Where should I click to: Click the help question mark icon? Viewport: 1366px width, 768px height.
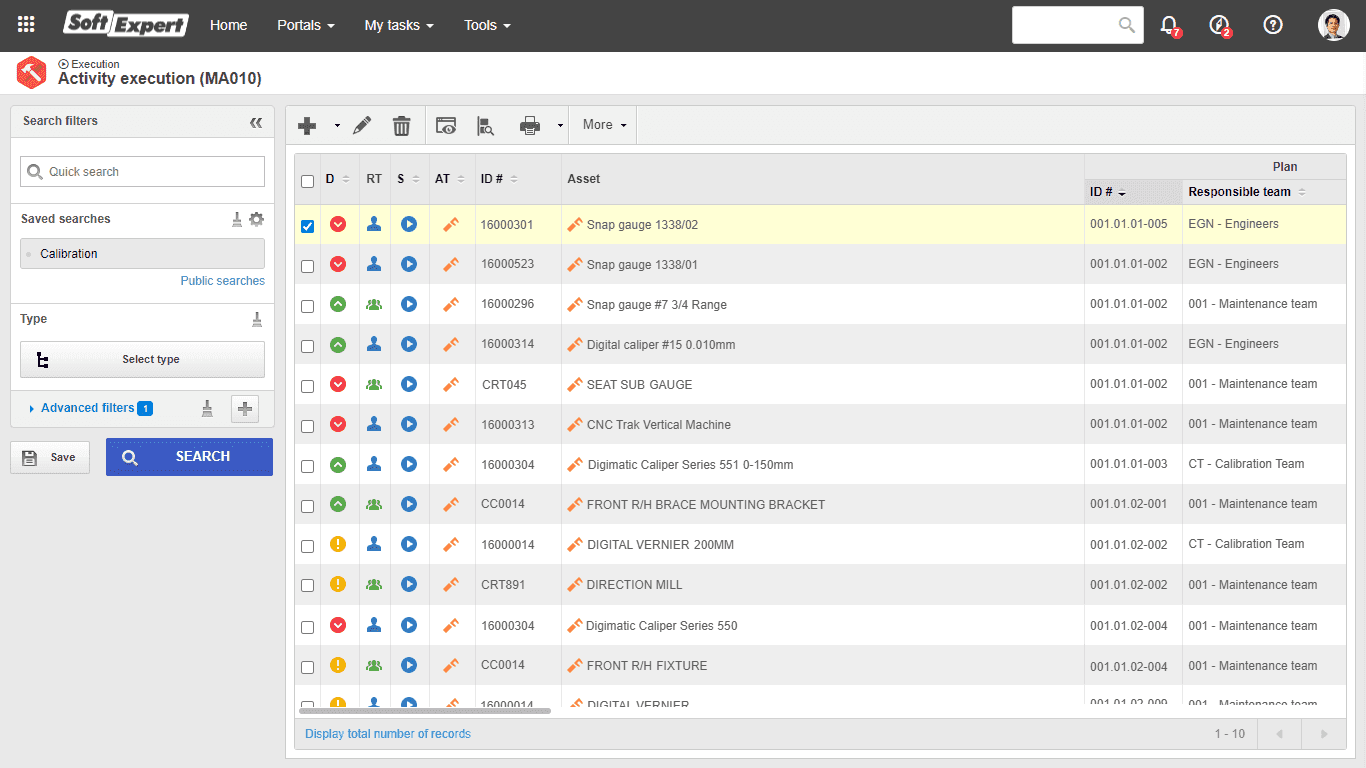[1273, 25]
